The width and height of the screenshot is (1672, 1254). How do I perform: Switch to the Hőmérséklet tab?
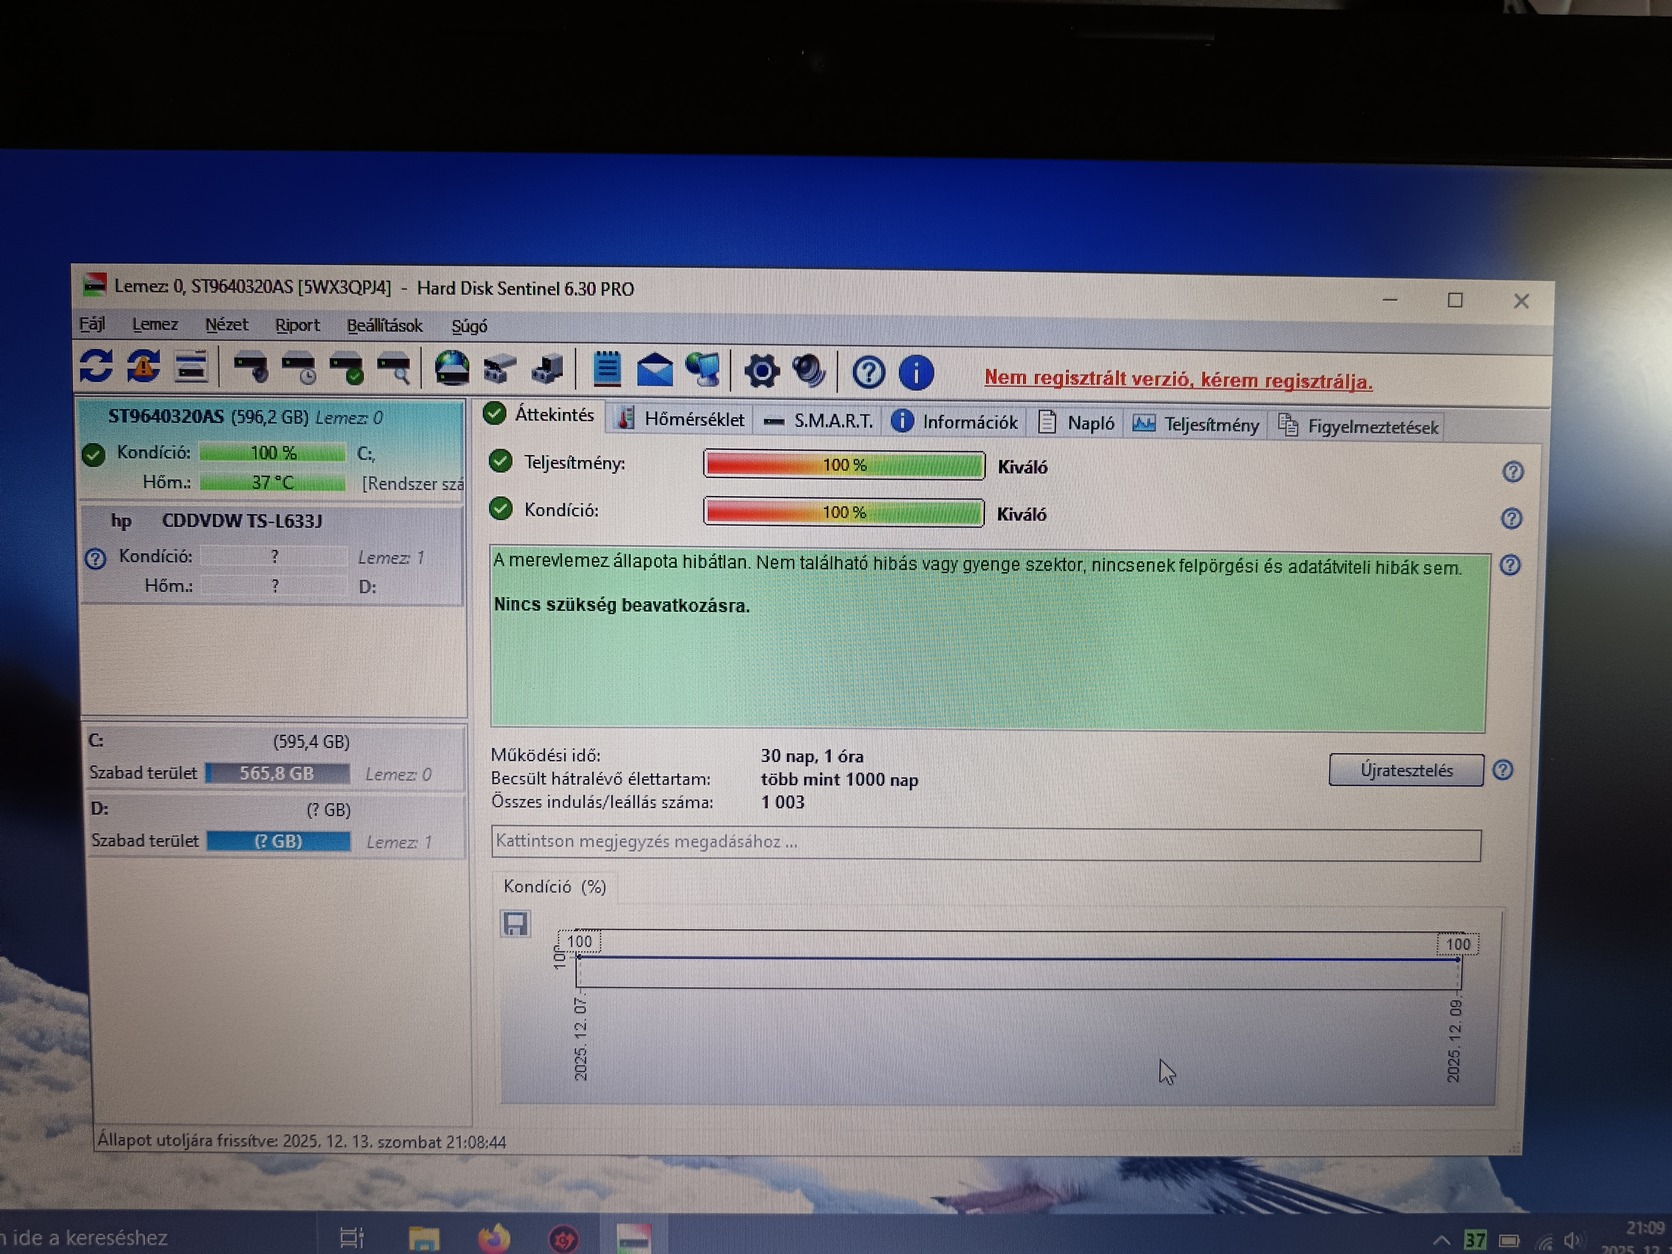681,419
